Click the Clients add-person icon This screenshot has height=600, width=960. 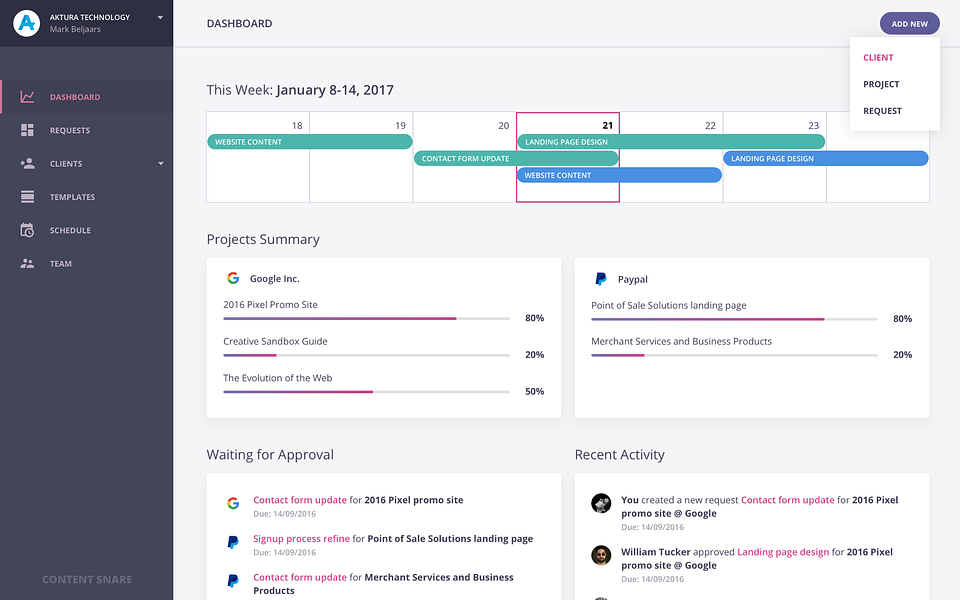tap(28, 163)
